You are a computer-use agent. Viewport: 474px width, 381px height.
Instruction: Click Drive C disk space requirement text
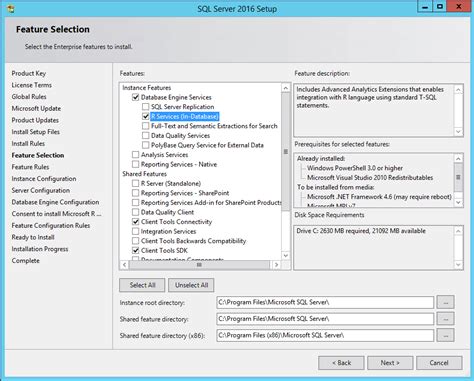361,231
